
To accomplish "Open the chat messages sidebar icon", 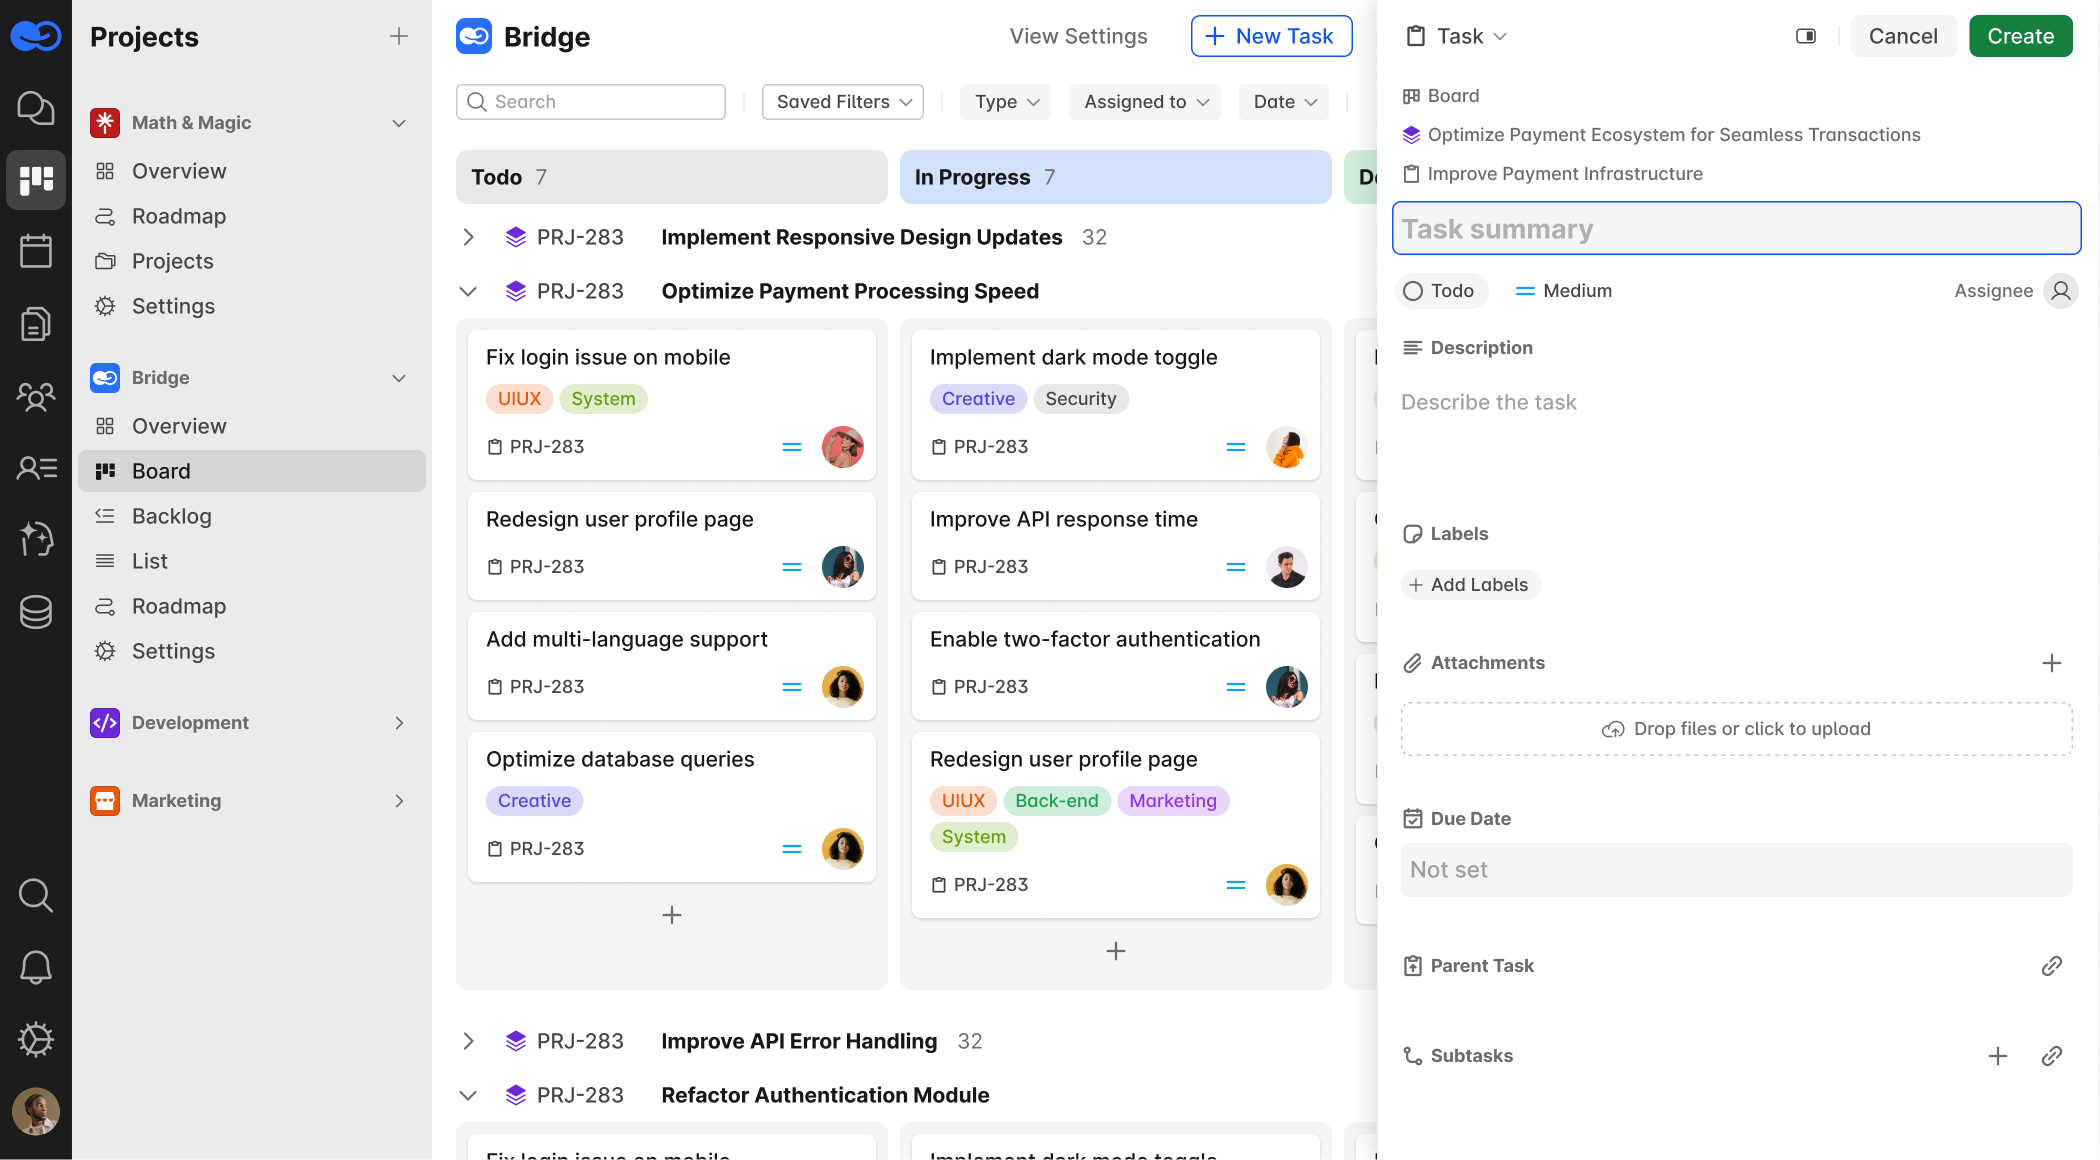I will [36, 108].
